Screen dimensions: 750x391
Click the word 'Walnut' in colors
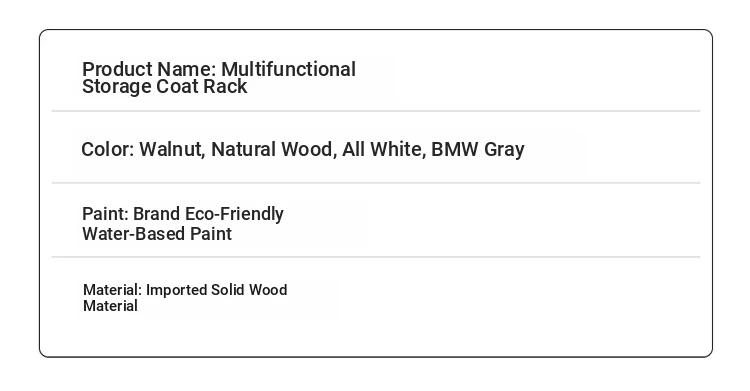[172, 149]
